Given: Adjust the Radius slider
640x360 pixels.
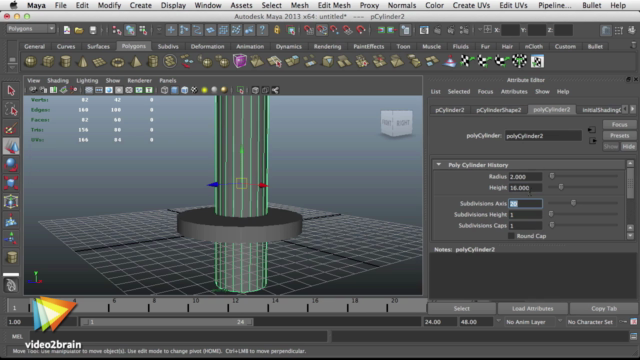Looking at the screenshot, I should 552,176.
